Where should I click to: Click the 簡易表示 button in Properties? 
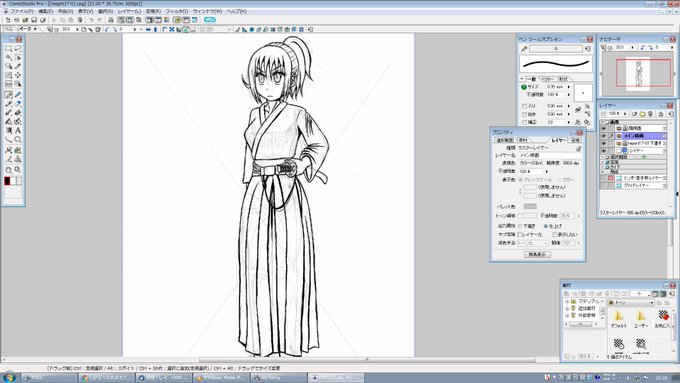tap(537, 255)
